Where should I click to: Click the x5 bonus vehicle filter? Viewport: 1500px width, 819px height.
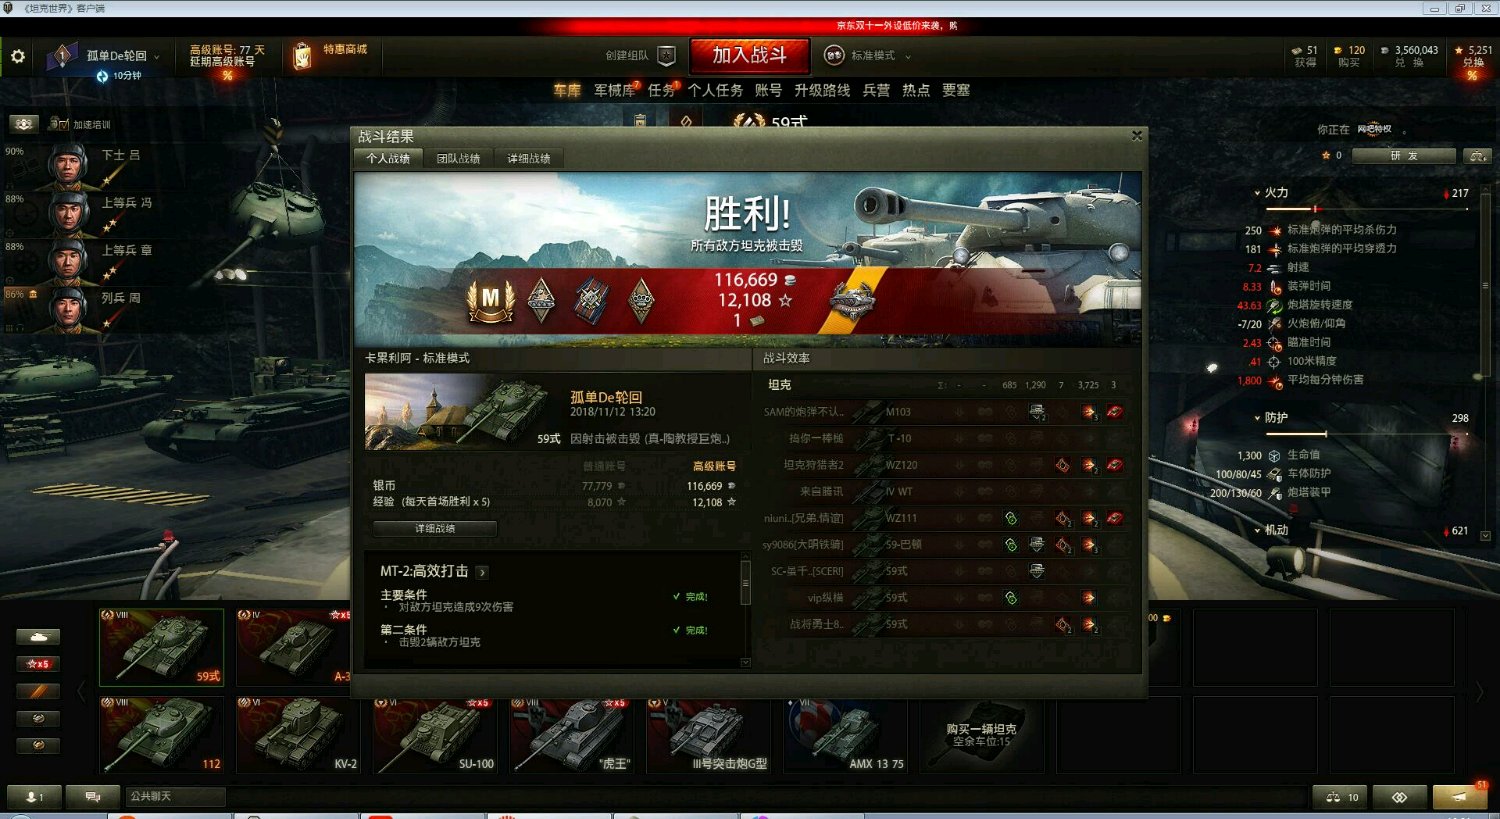coord(38,664)
